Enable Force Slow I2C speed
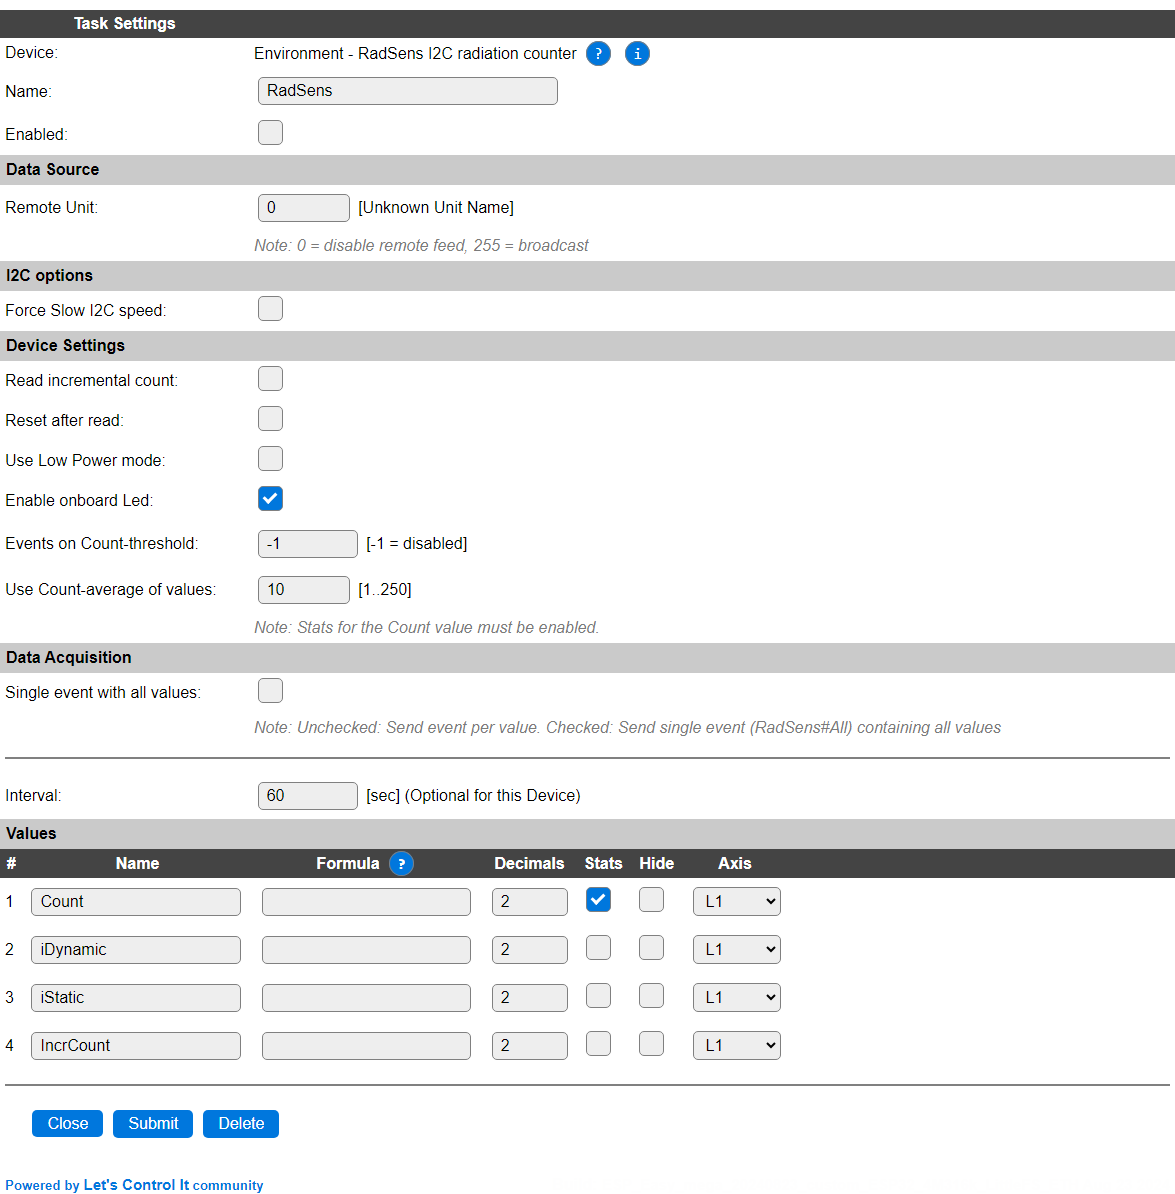This screenshot has height=1194, width=1175. [270, 309]
